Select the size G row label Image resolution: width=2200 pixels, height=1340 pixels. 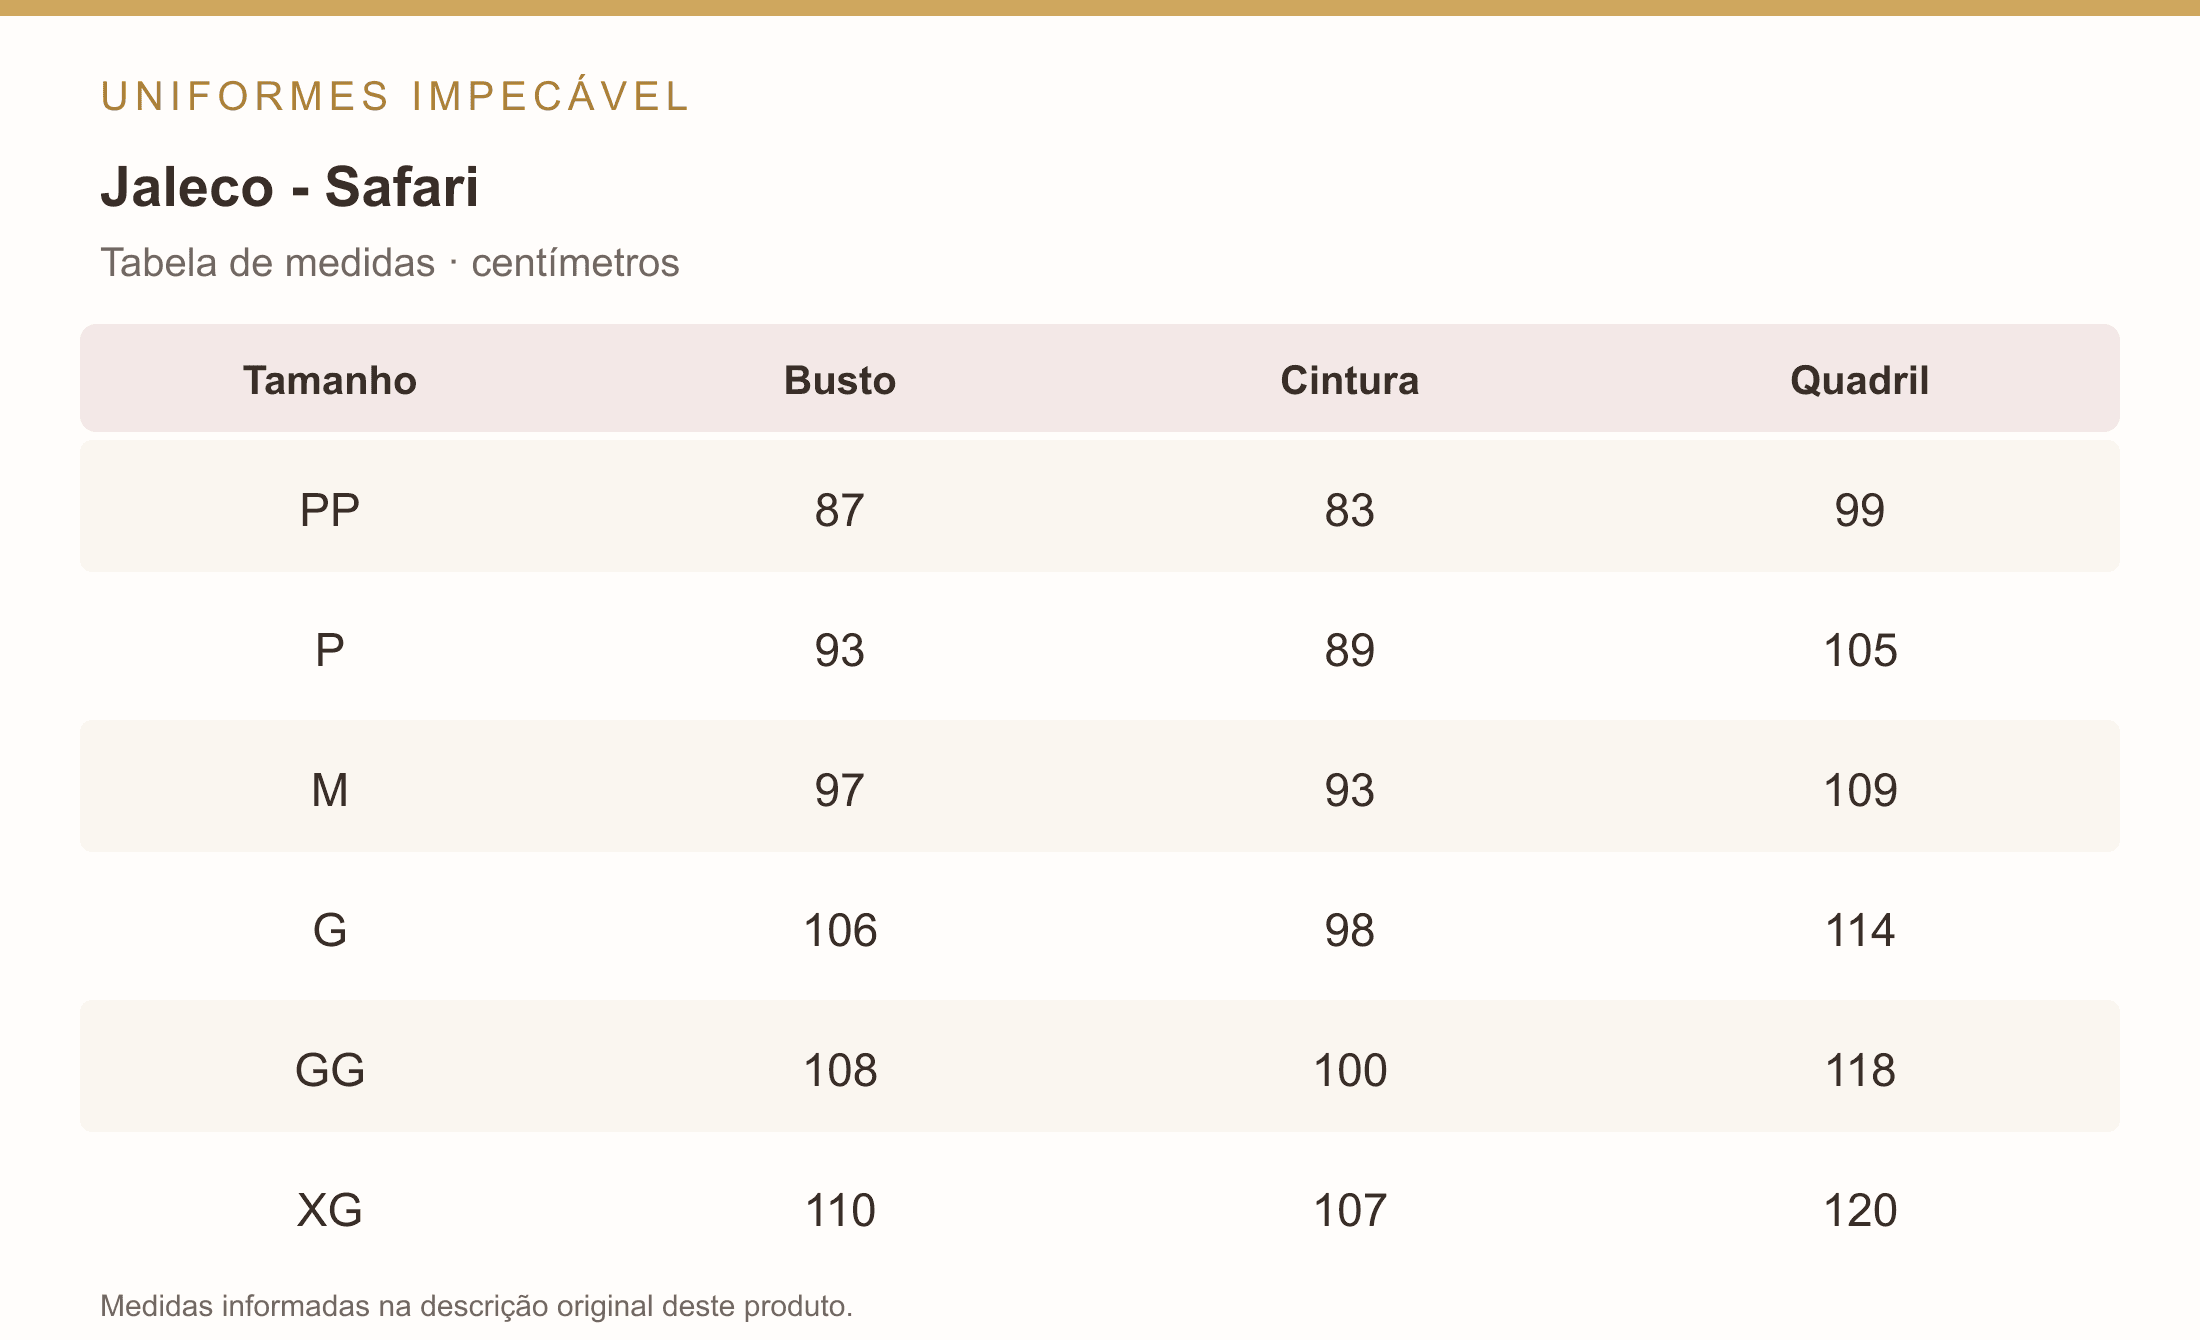(330, 930)
